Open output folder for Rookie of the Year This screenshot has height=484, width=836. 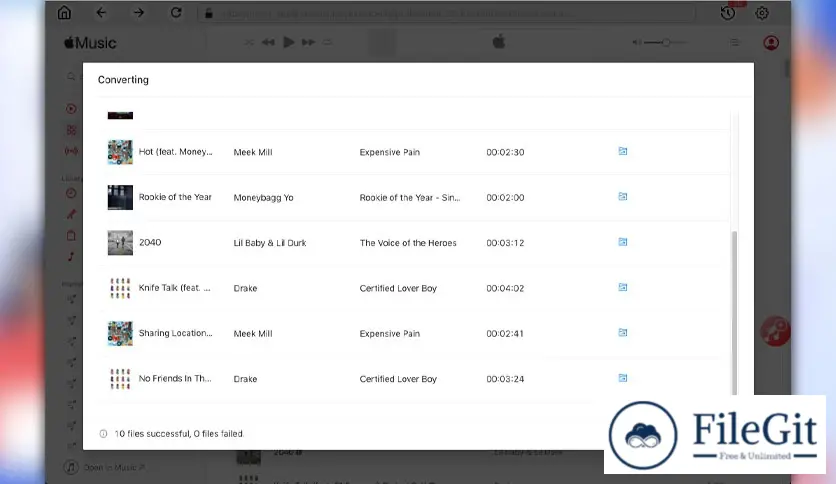623,197
